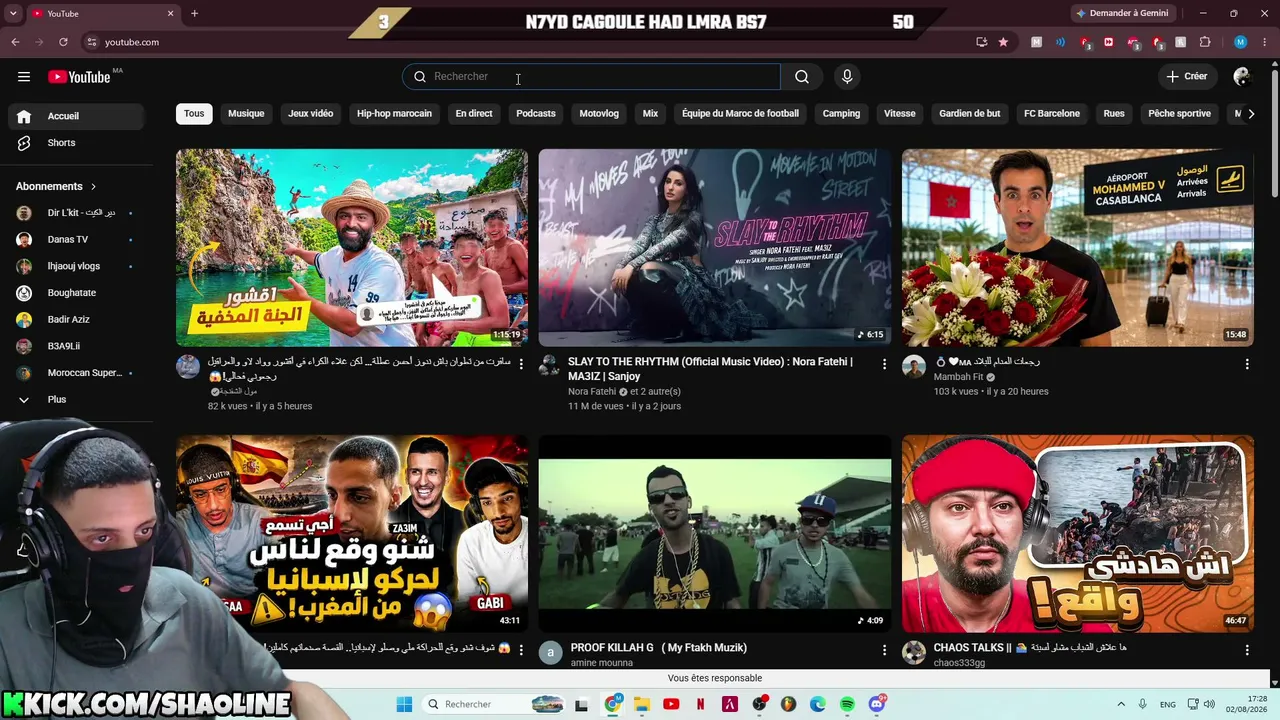1280x720 pixels.
Task: Reload the page in the browser
Action: (x=63, y=42)
